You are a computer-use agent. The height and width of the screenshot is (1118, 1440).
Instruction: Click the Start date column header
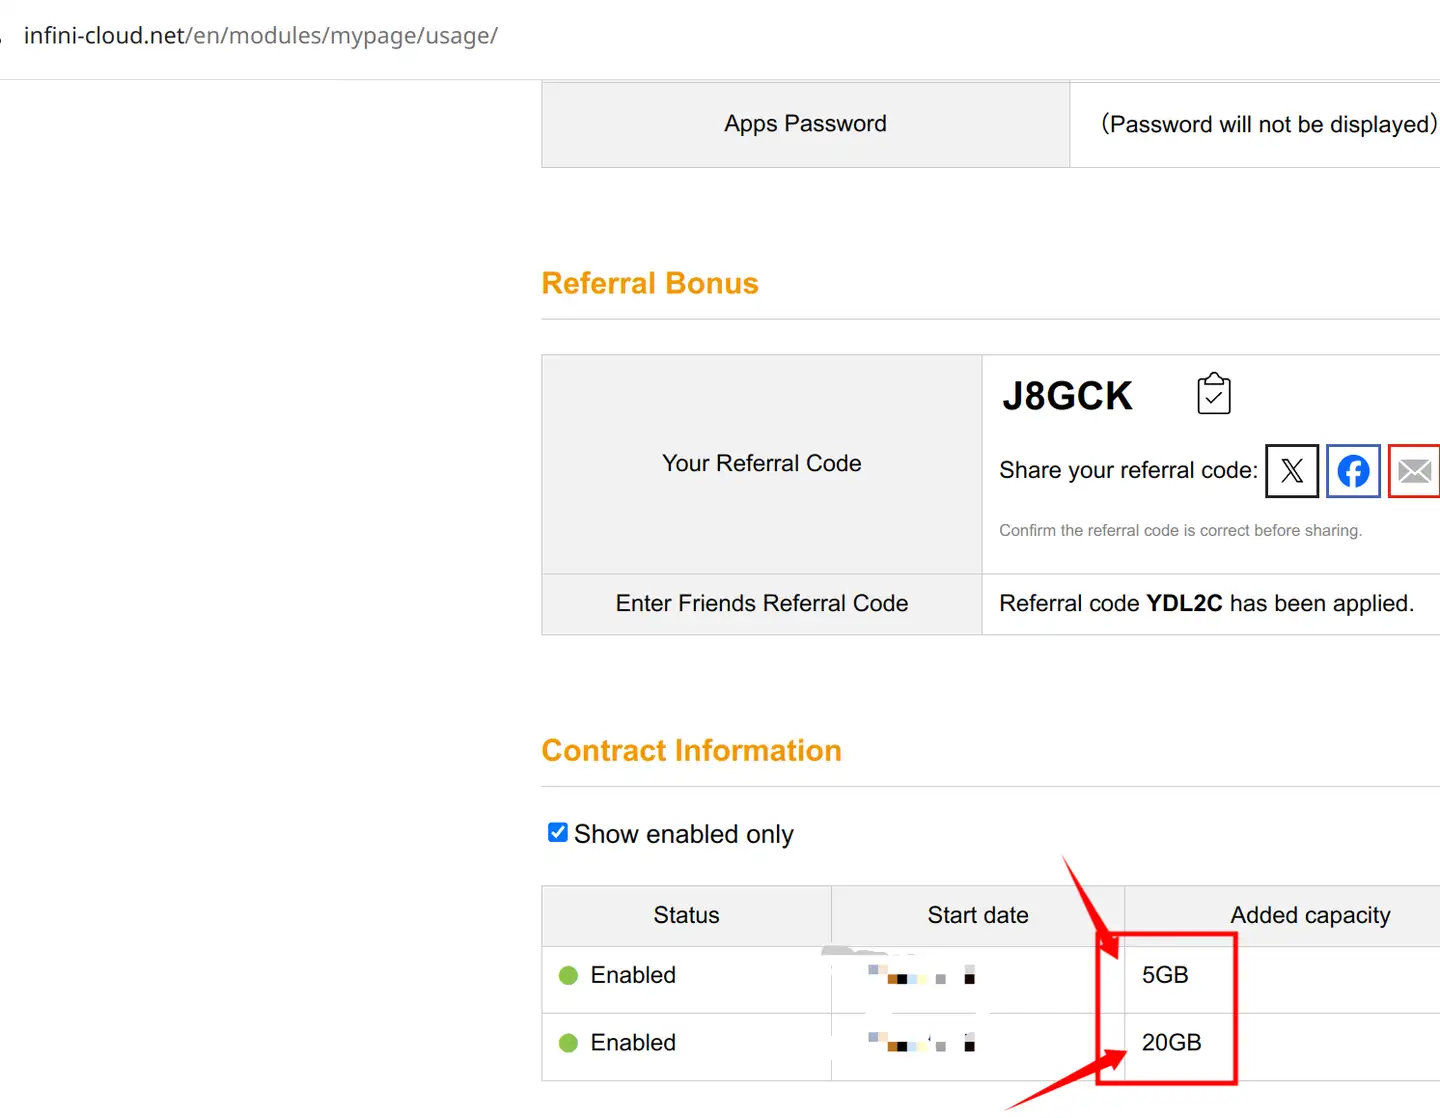977,915
